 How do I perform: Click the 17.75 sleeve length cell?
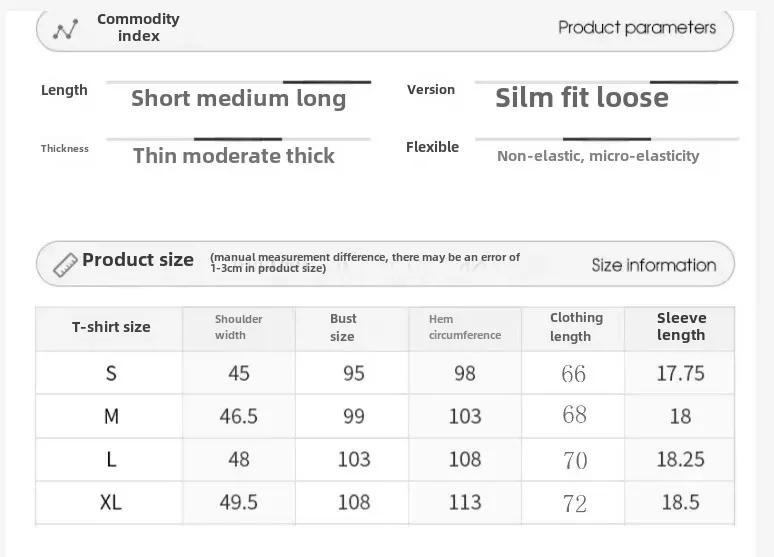(680, 374)
